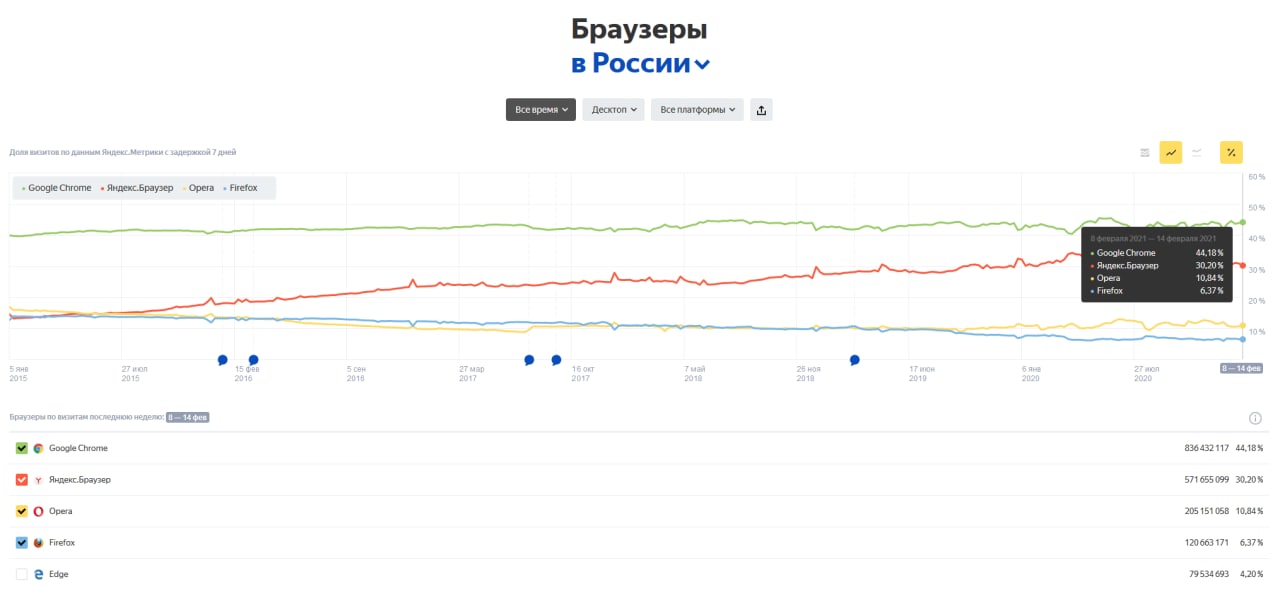Open the 'Десктоп' device dropdown
This screenshot has width=1280, height=589.
tap(613, 110)
